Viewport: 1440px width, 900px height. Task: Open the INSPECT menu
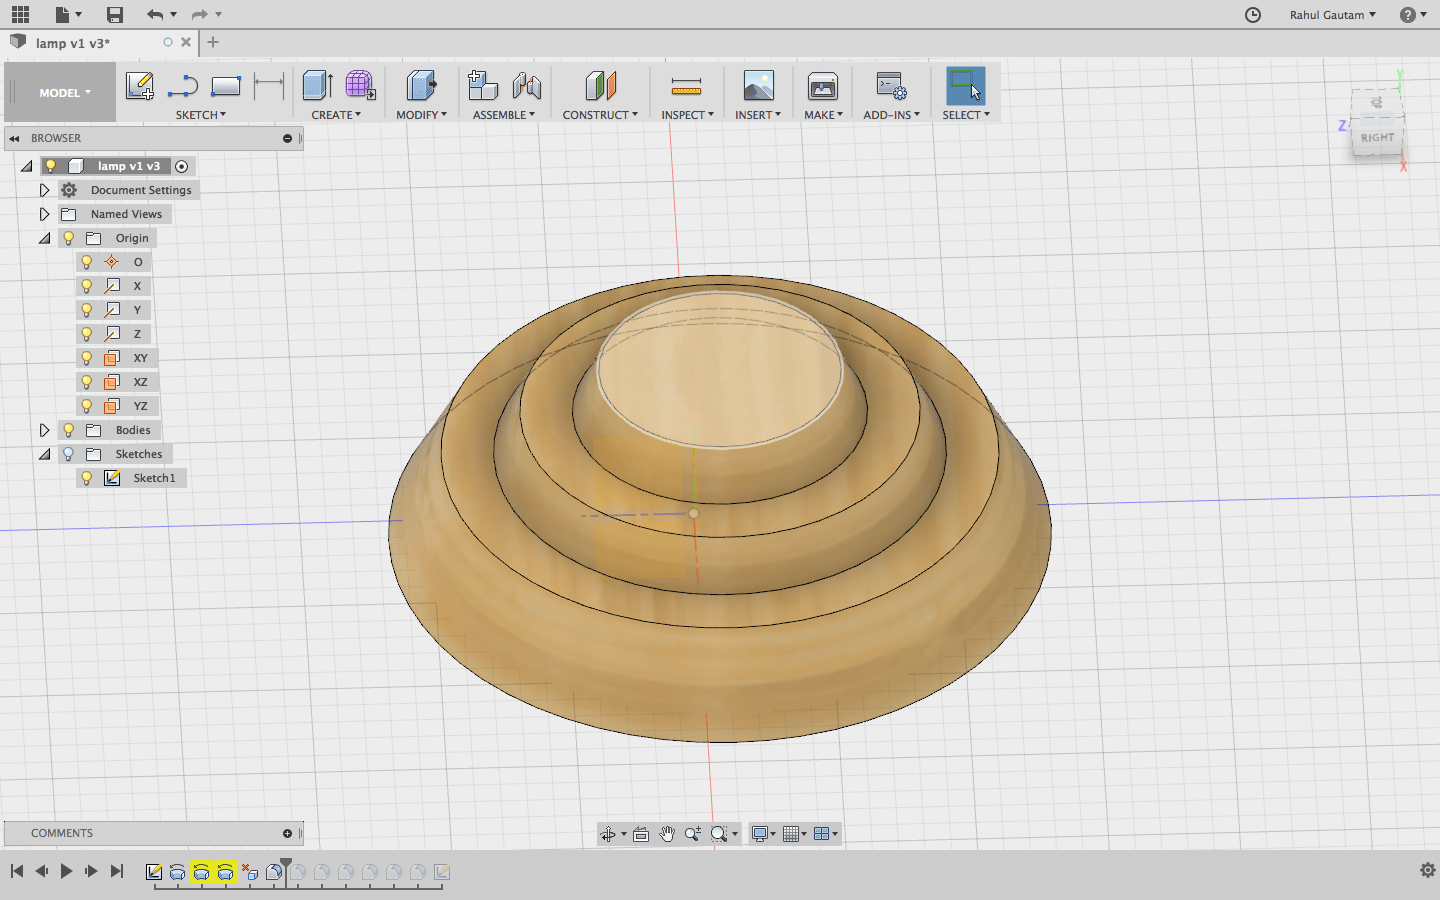tap(688, 115)
